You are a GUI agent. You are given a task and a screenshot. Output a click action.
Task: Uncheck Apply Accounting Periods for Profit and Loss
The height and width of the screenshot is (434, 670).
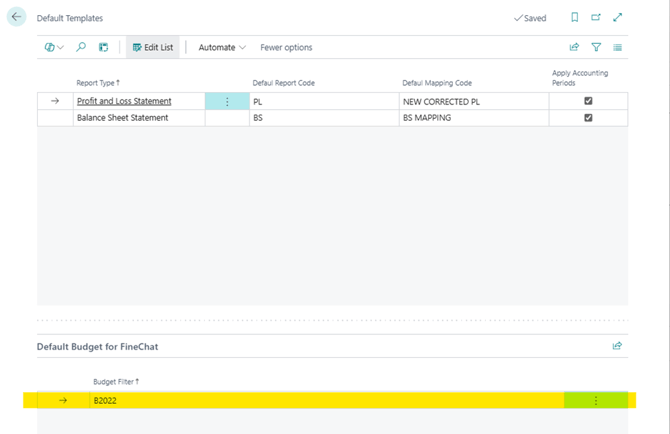tap(588, 101)
